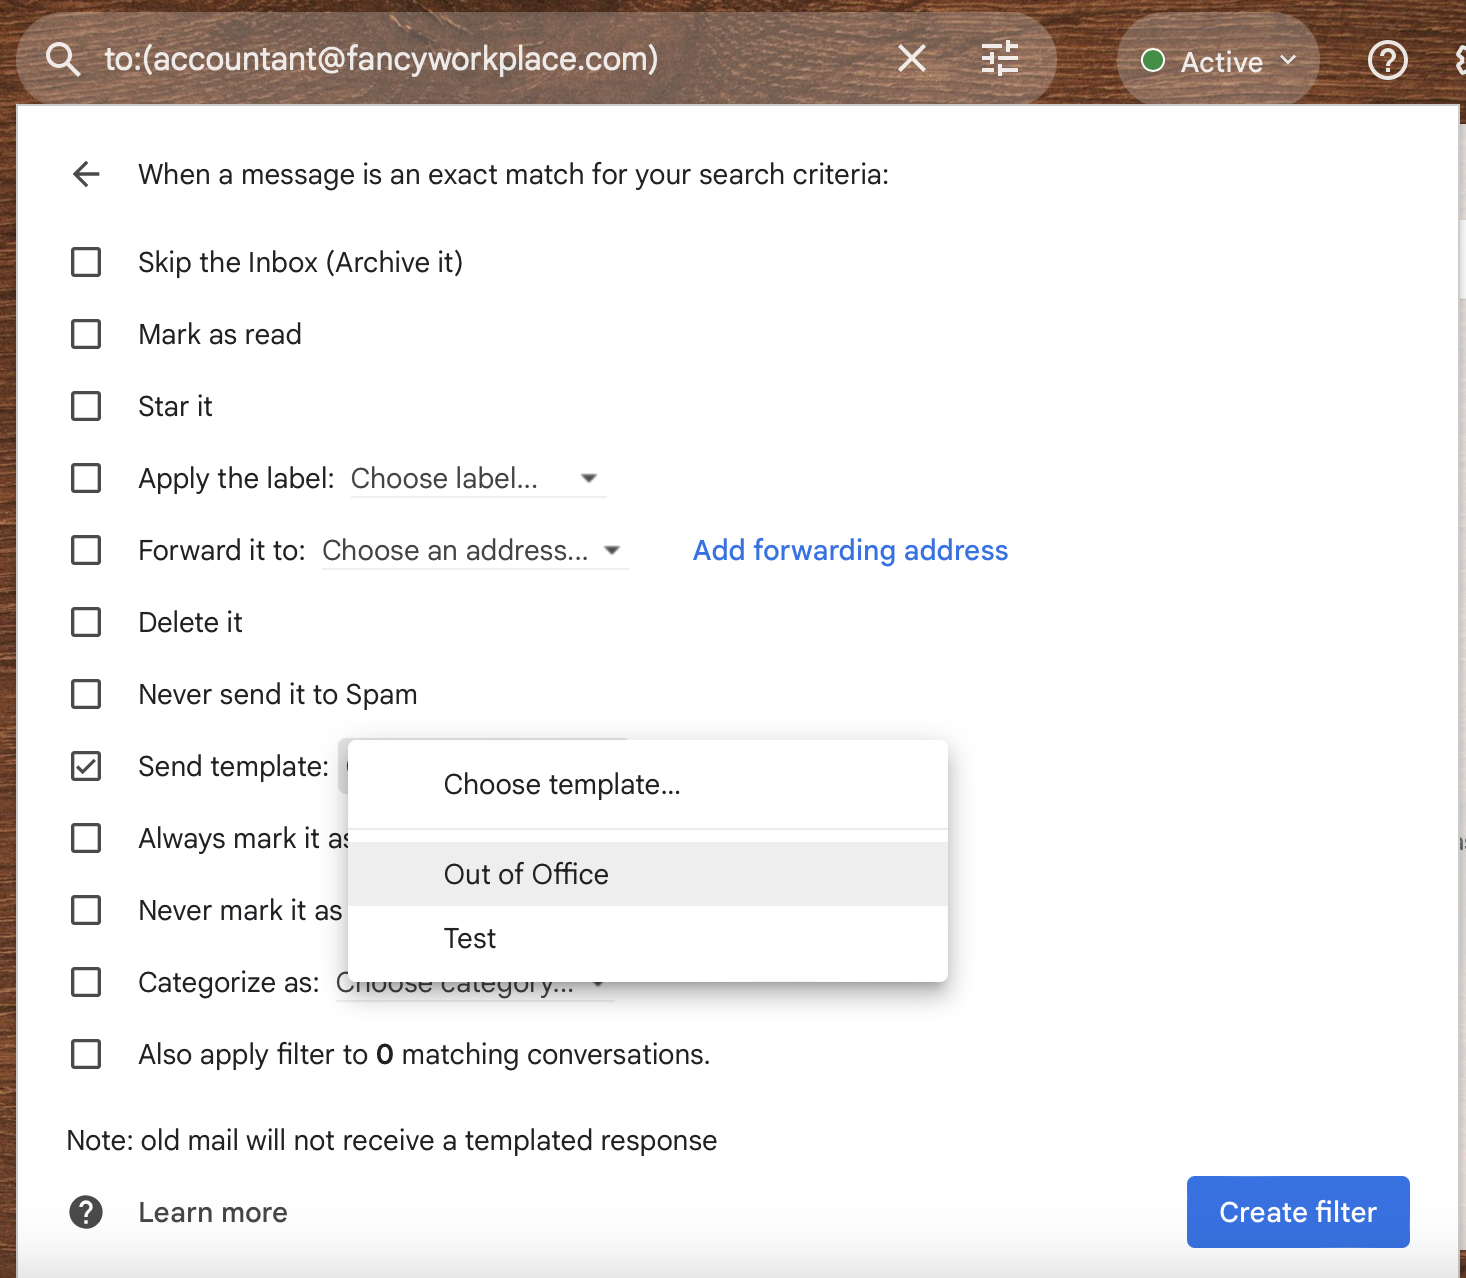This screenshot has height=1278, width=1466.
Task: Open the Add forwarding address link
Action: [850, 551]
